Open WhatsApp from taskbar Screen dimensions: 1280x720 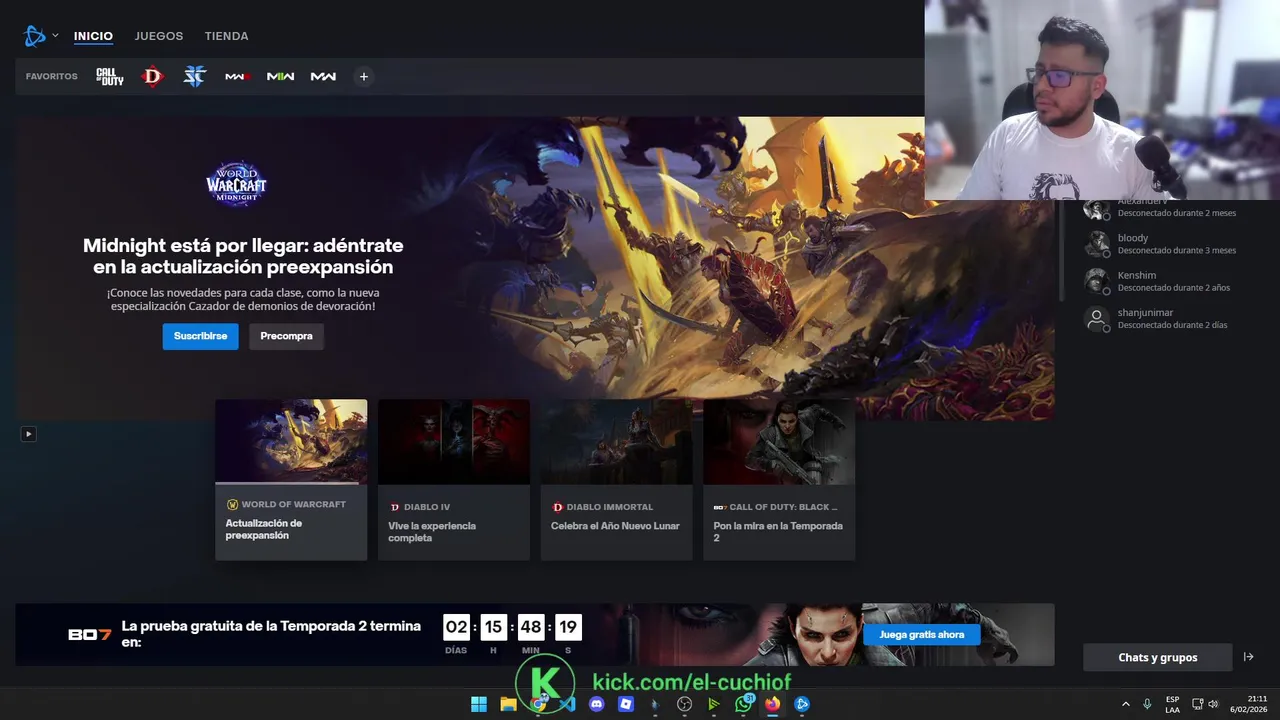pyautogui.click(x=743, y=704)
